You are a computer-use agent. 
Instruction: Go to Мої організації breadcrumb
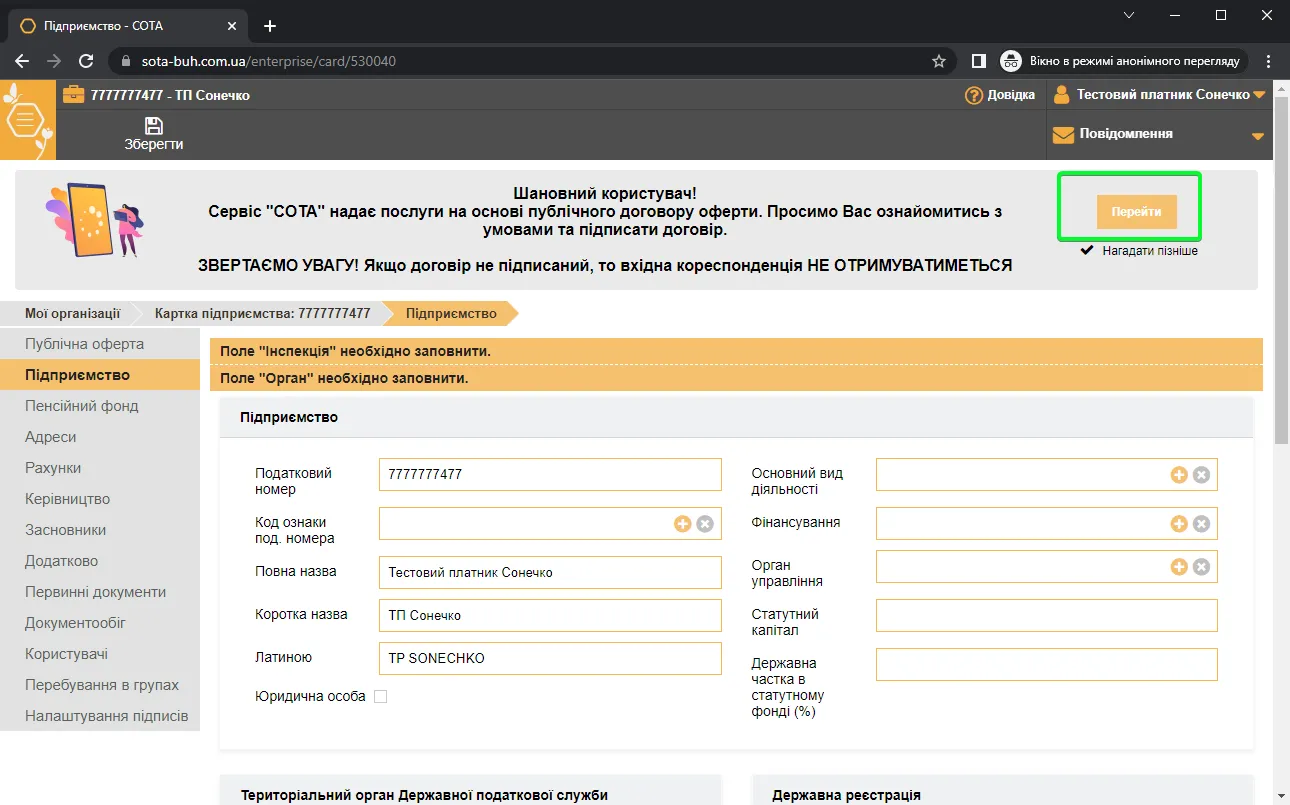click(72, 313)
